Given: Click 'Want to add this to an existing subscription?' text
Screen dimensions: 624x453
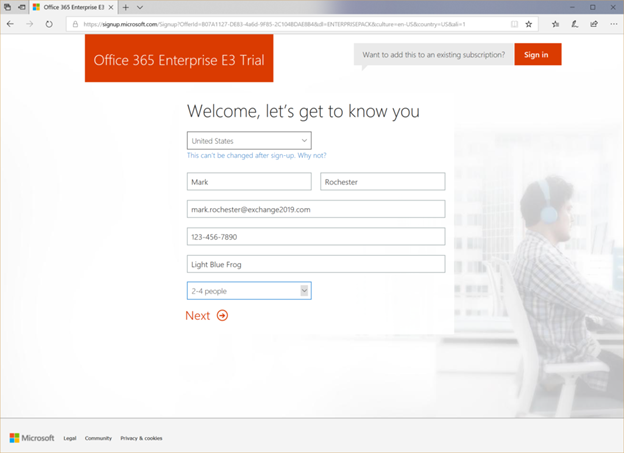Looking at the screenshot, I should (434, 55).
